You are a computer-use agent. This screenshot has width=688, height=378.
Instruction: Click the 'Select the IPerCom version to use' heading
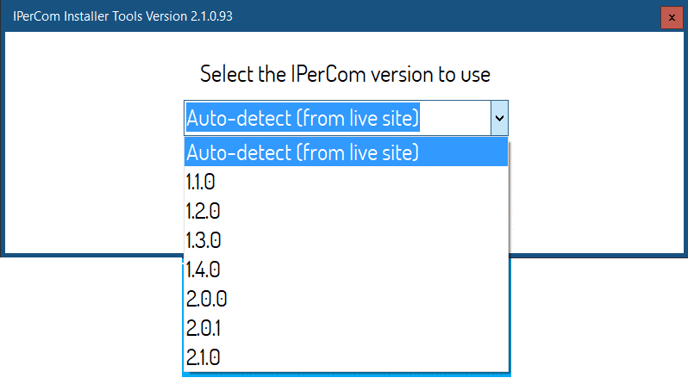pos(345,74)
